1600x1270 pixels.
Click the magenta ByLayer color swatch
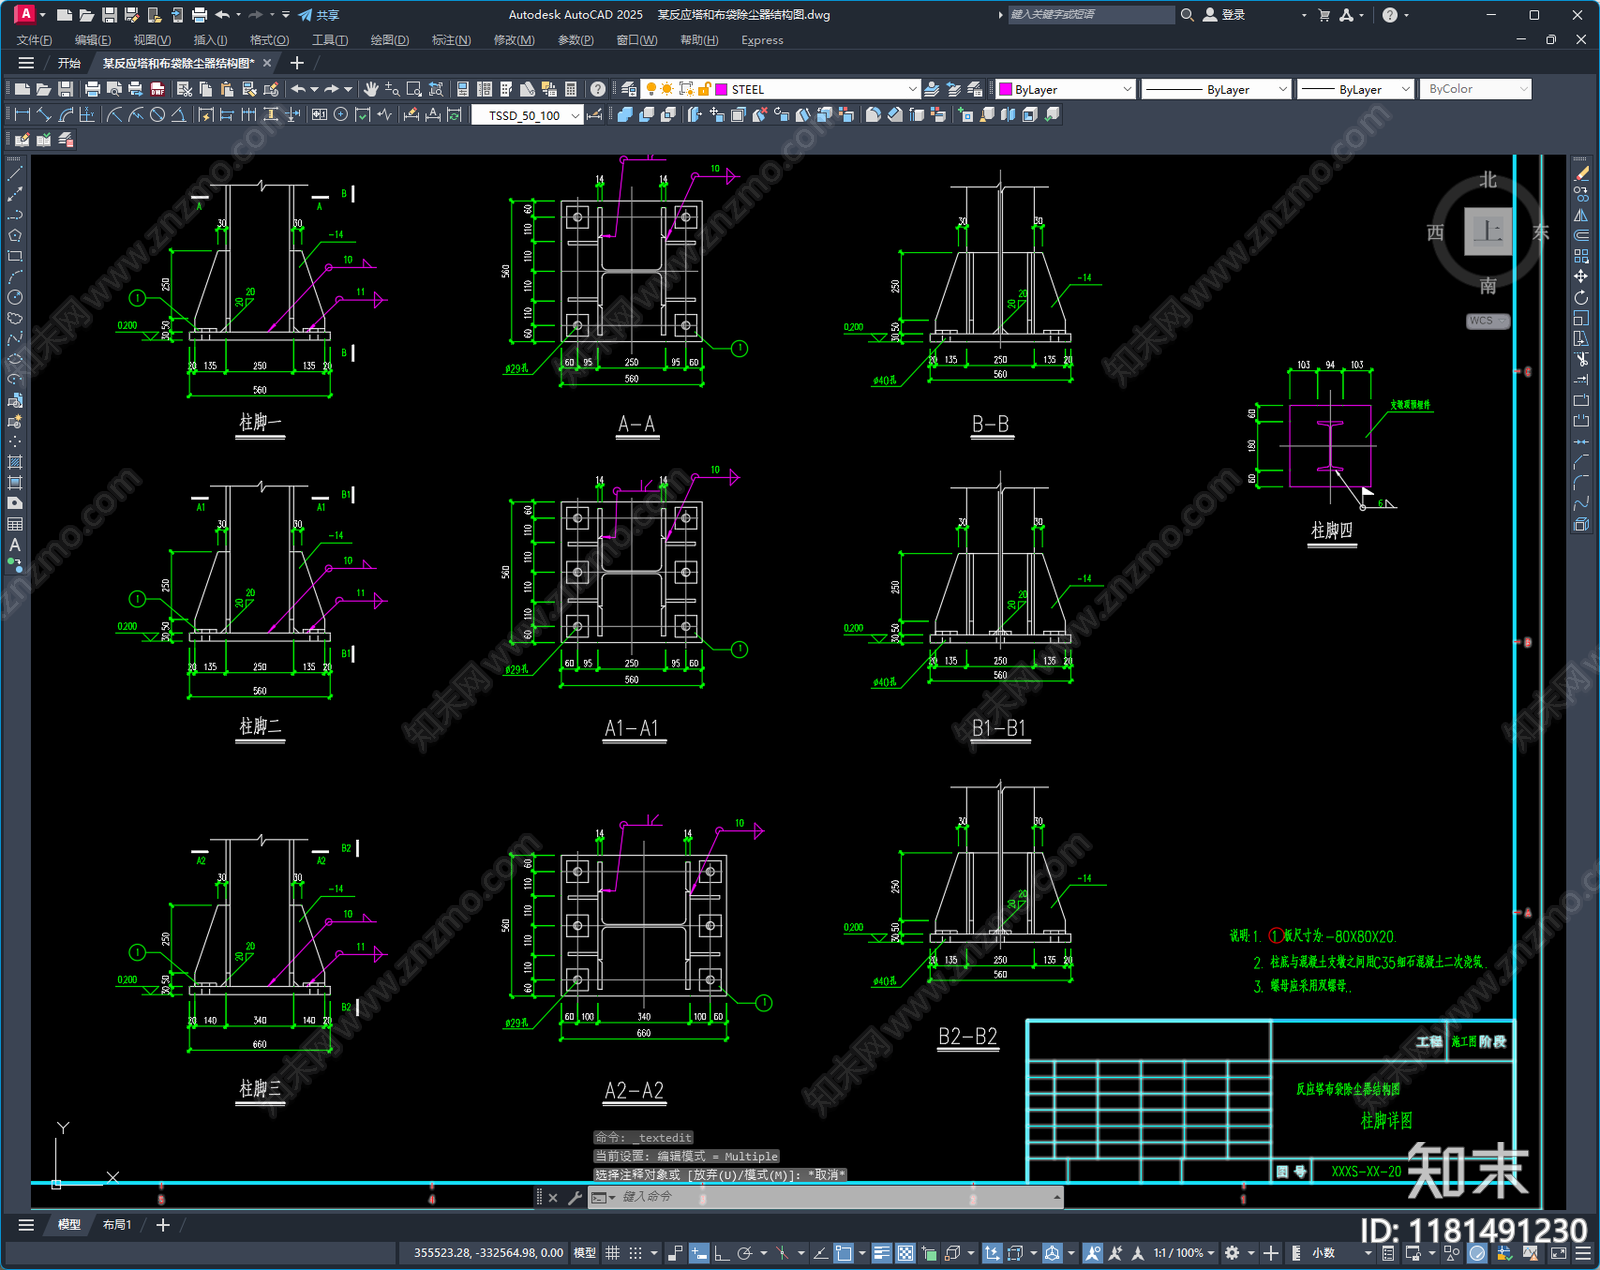(x=1006, y=89)
